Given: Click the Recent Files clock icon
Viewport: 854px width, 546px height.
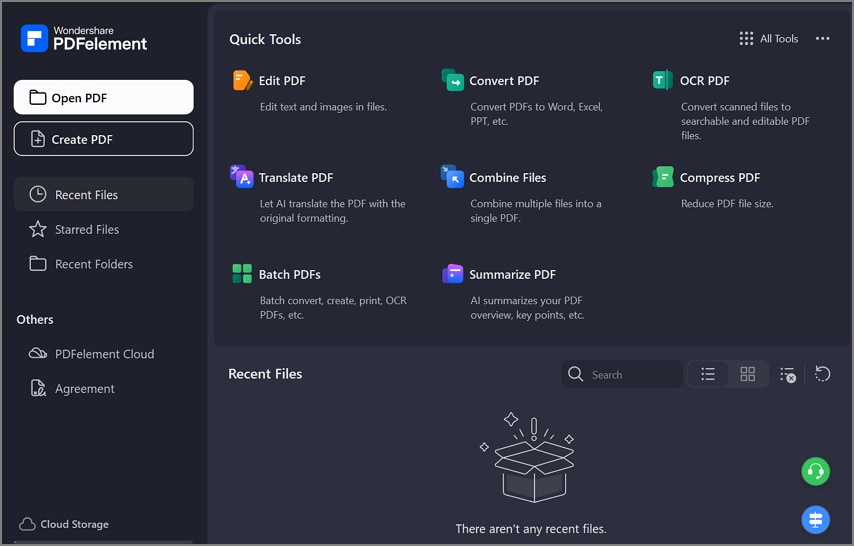Looking at the screenshot, I should (38, 194).
